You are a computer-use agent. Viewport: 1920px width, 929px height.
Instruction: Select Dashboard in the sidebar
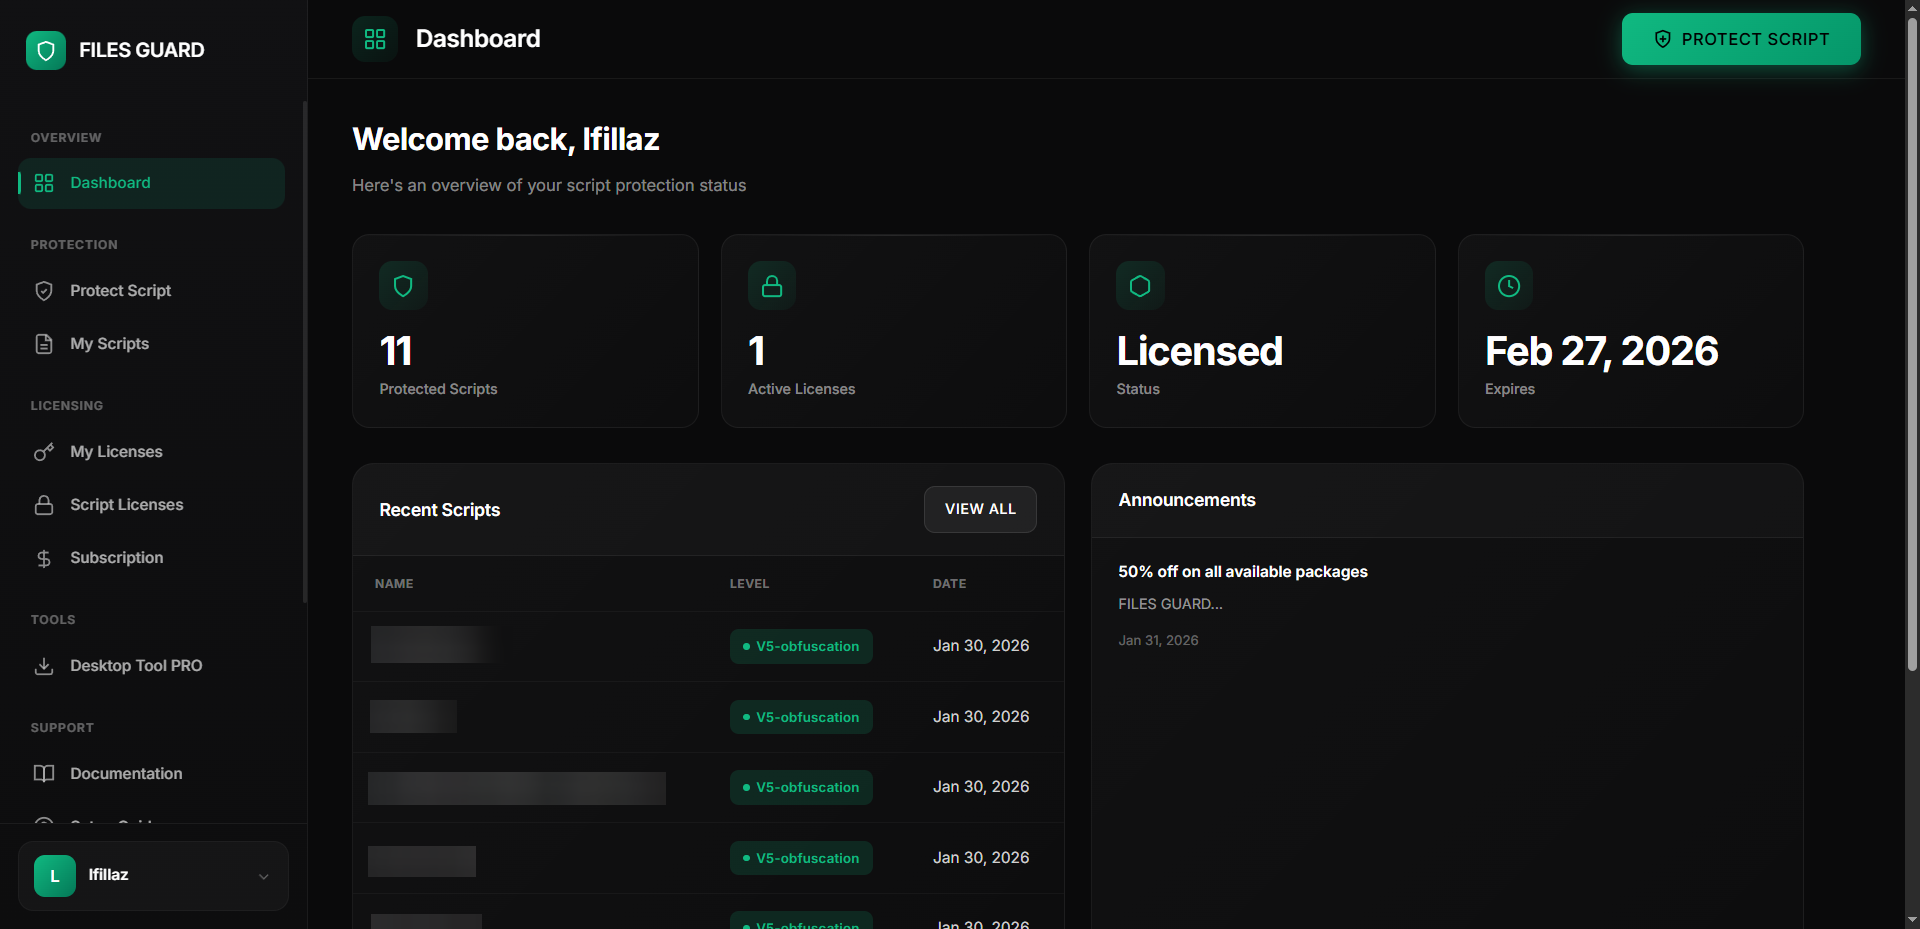pos(110,183)
